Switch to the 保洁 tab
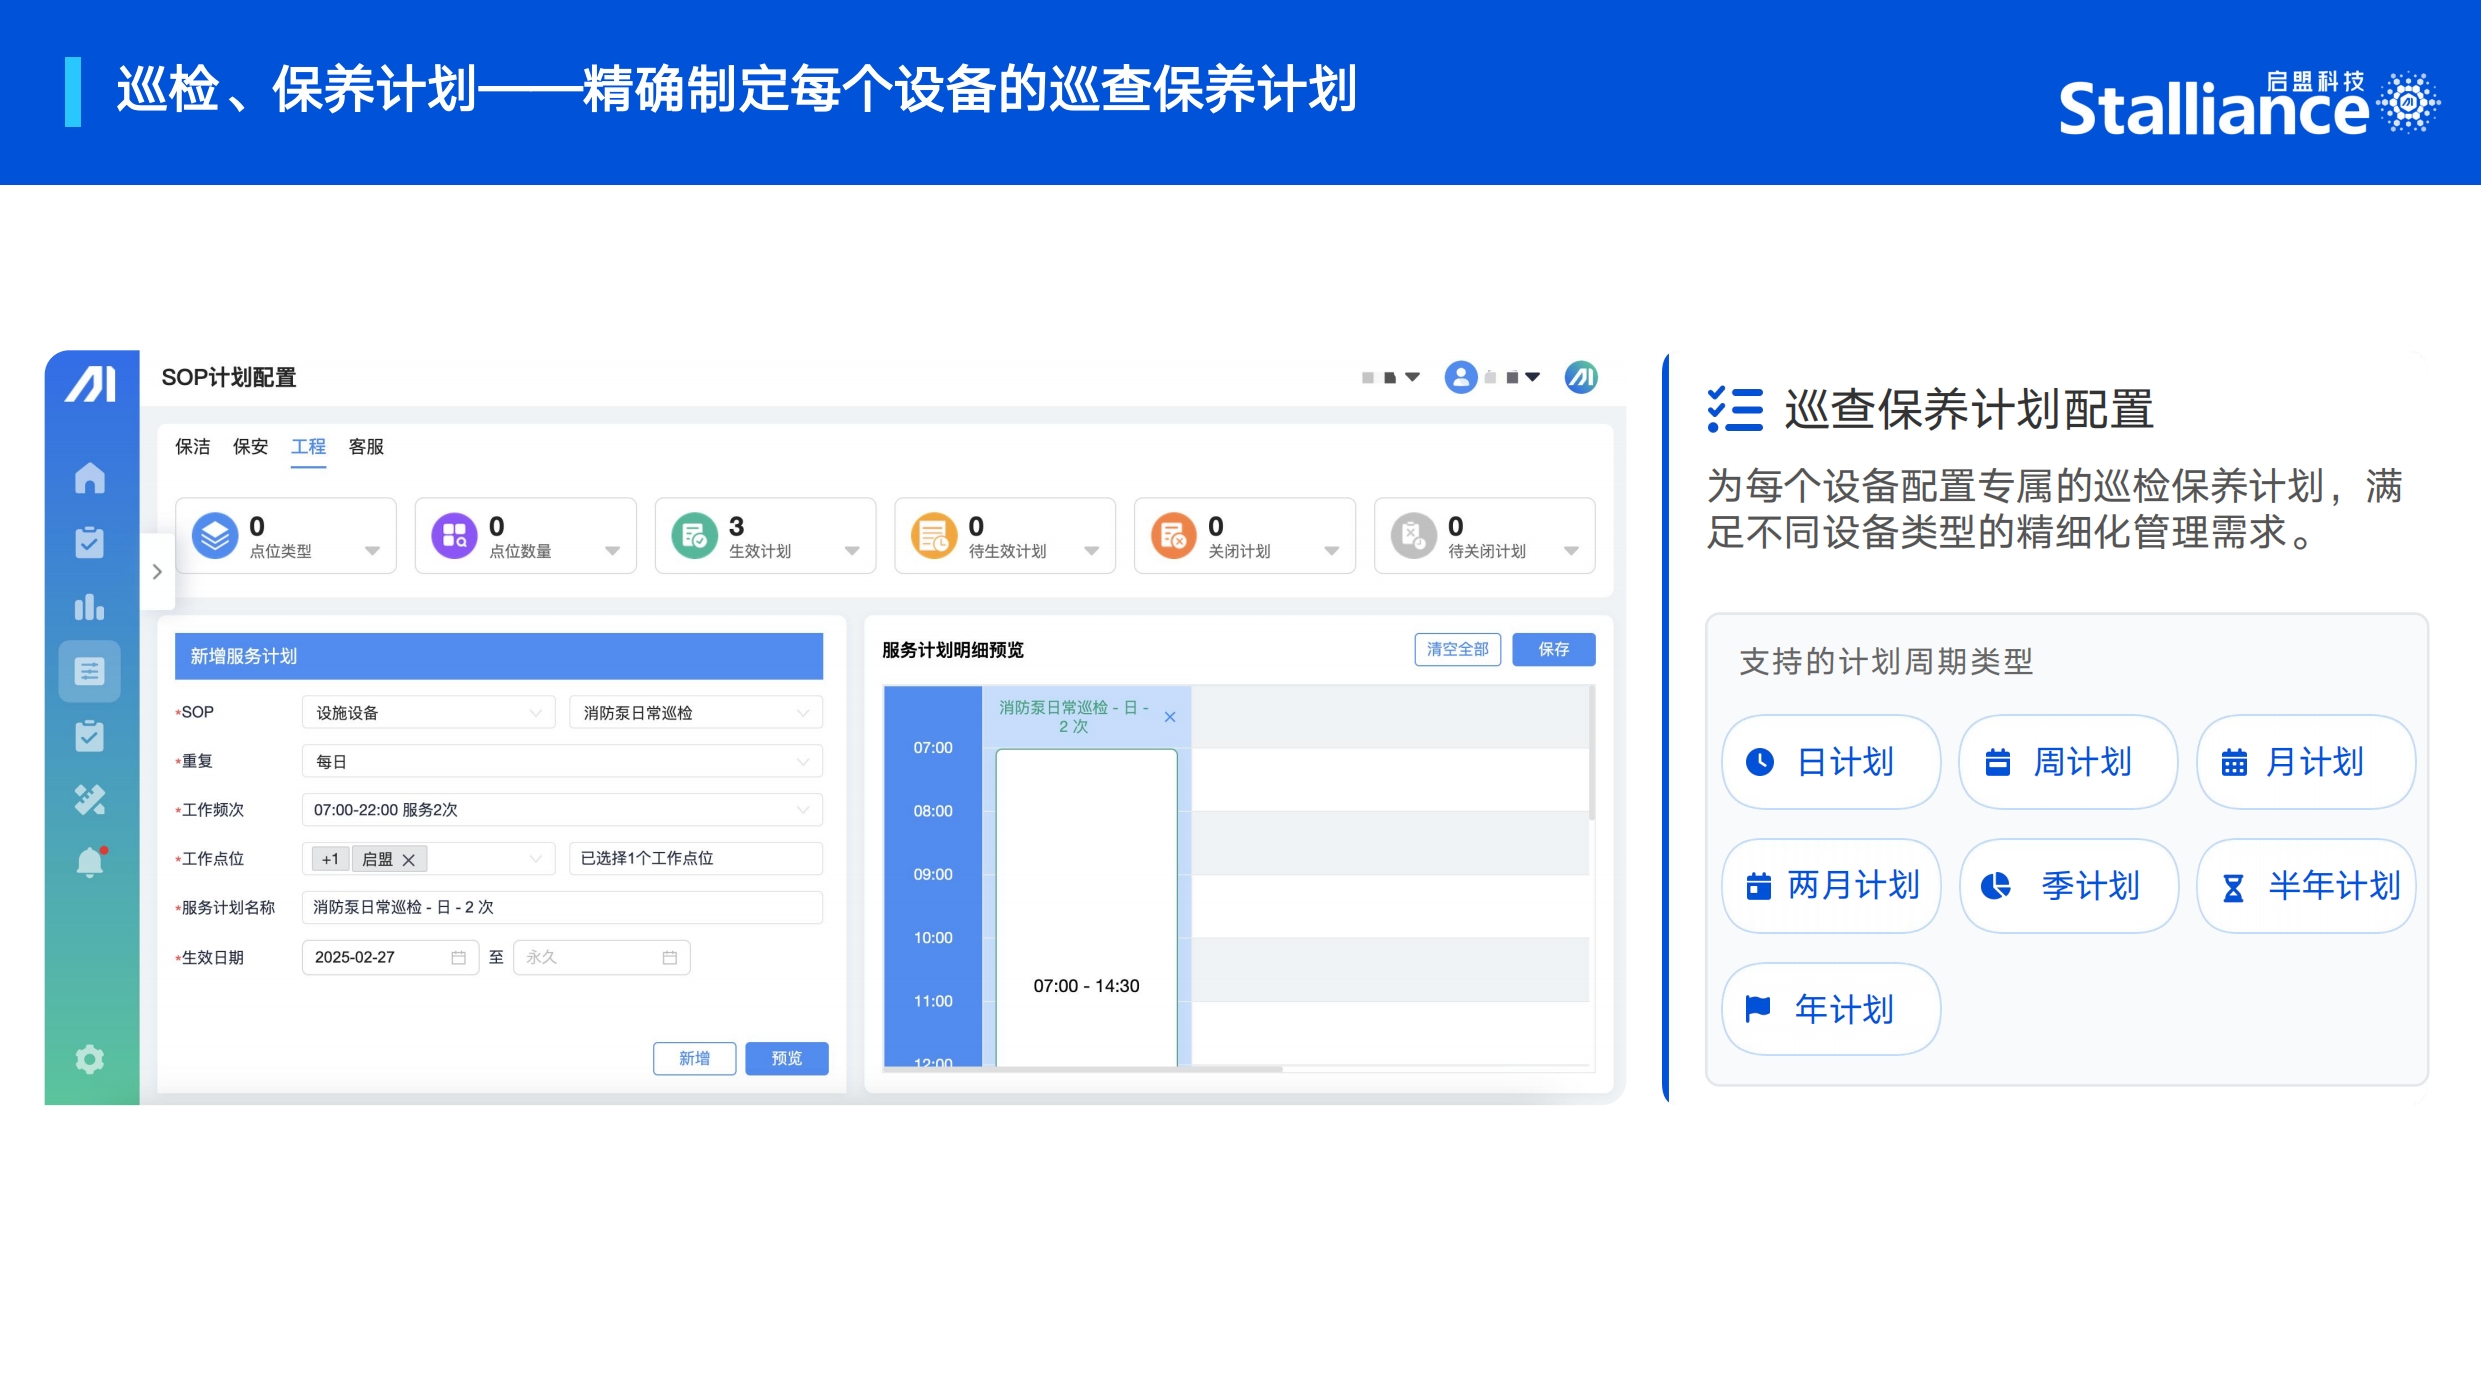This screenshot has width=2481, height=1395. [x=193, y=447]
